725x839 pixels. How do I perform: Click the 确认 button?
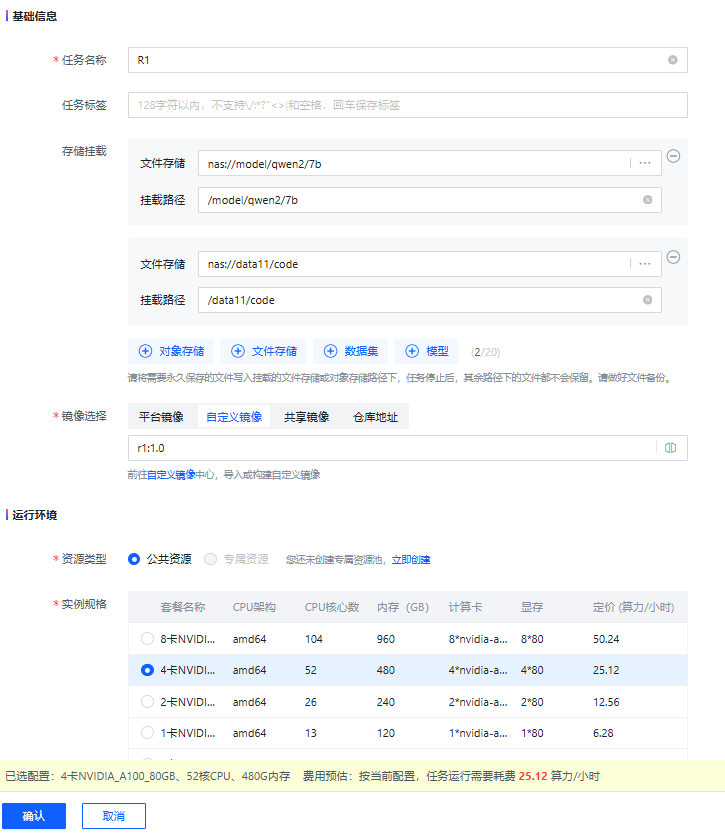tap(34, 816)
